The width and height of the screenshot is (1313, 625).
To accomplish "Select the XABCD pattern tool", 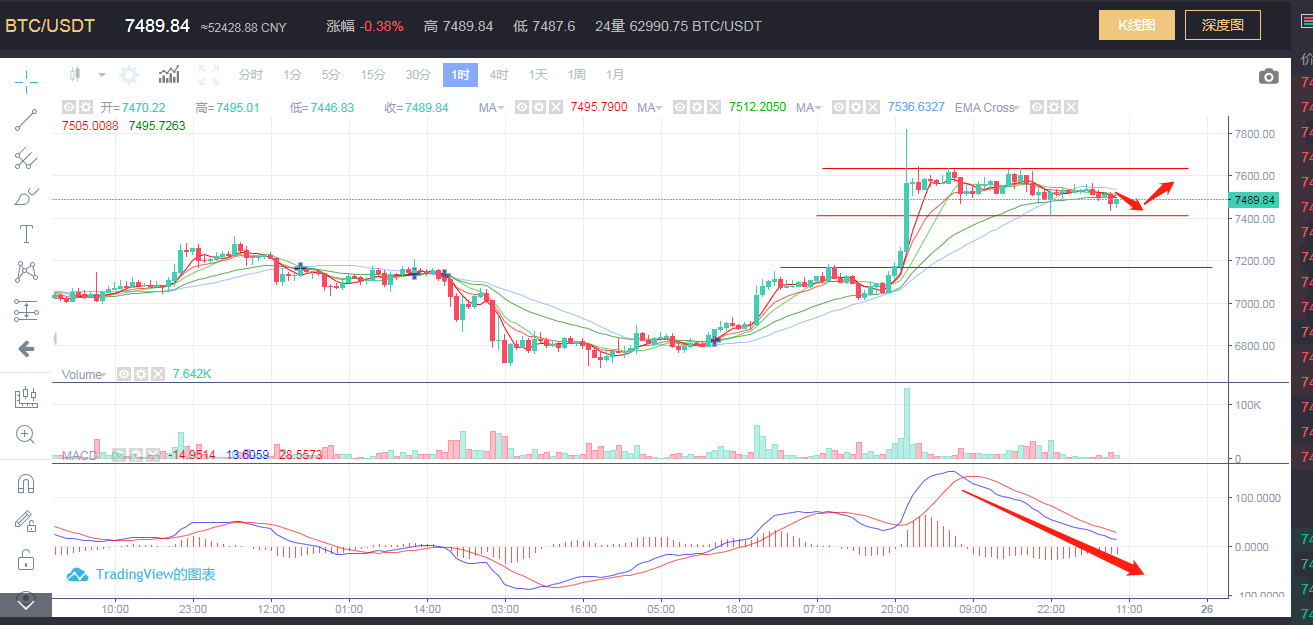I will click(x=26, y=271).
